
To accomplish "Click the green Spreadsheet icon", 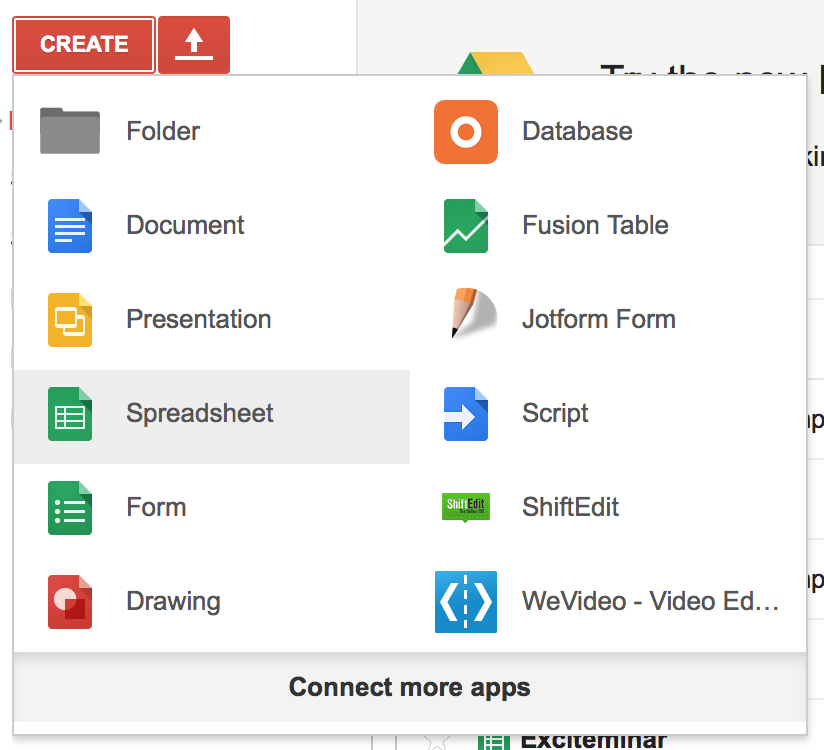I will [70, 414].
